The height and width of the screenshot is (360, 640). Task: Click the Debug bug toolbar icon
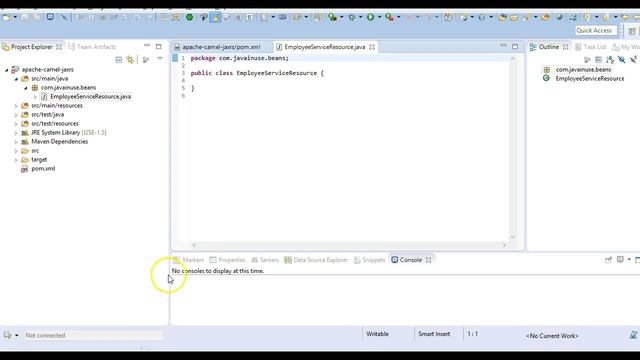(x=351, y=18)
